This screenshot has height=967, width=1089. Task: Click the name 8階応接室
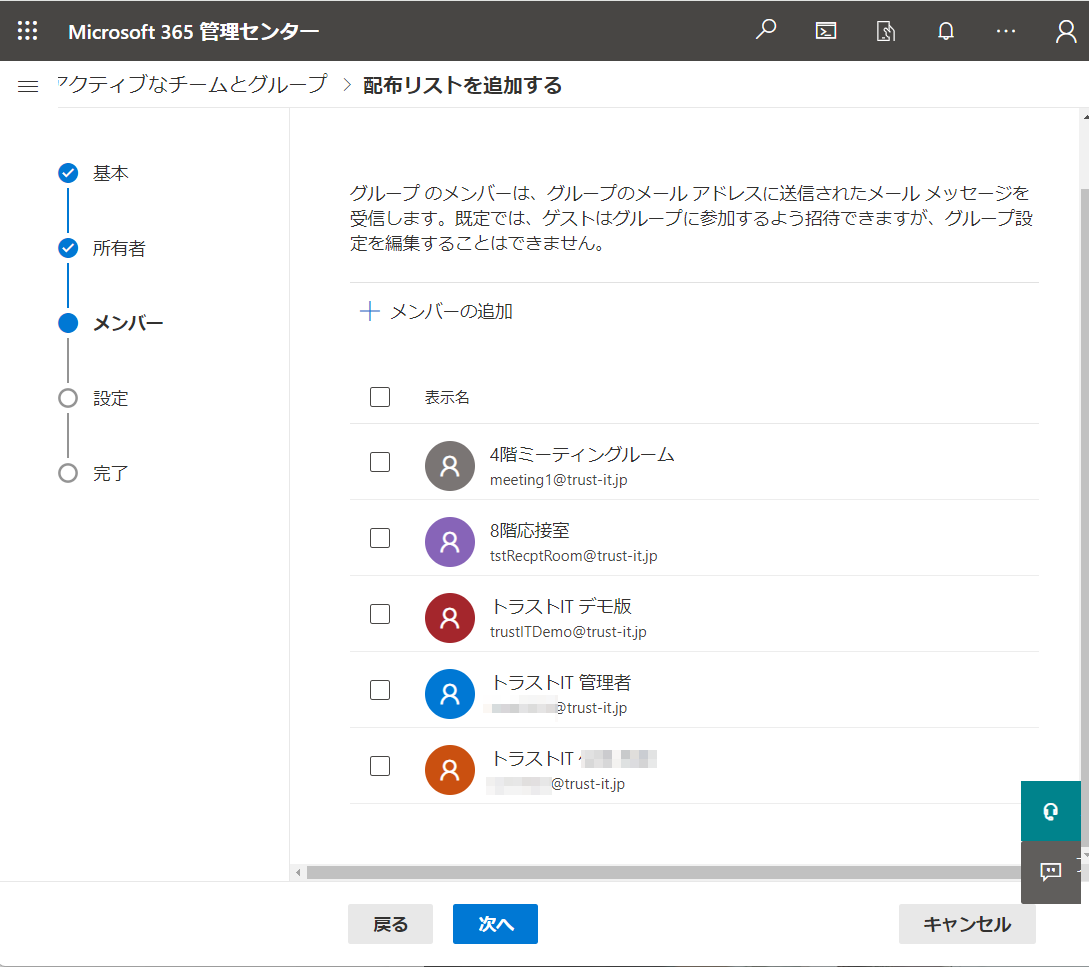529,530
